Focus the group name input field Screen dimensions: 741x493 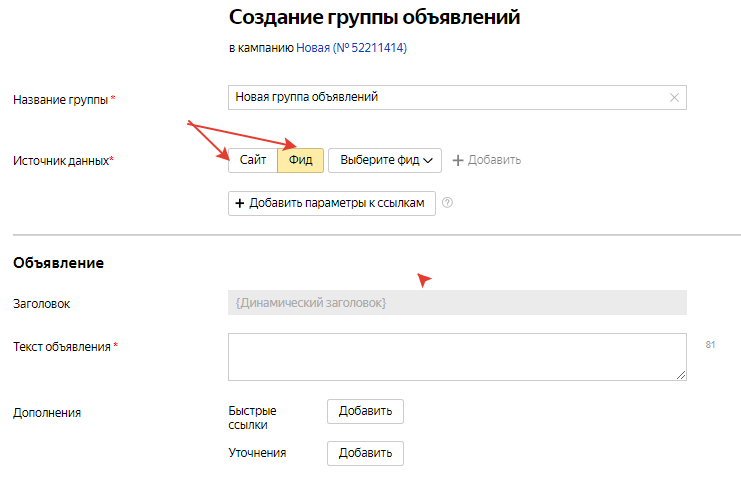445,98
